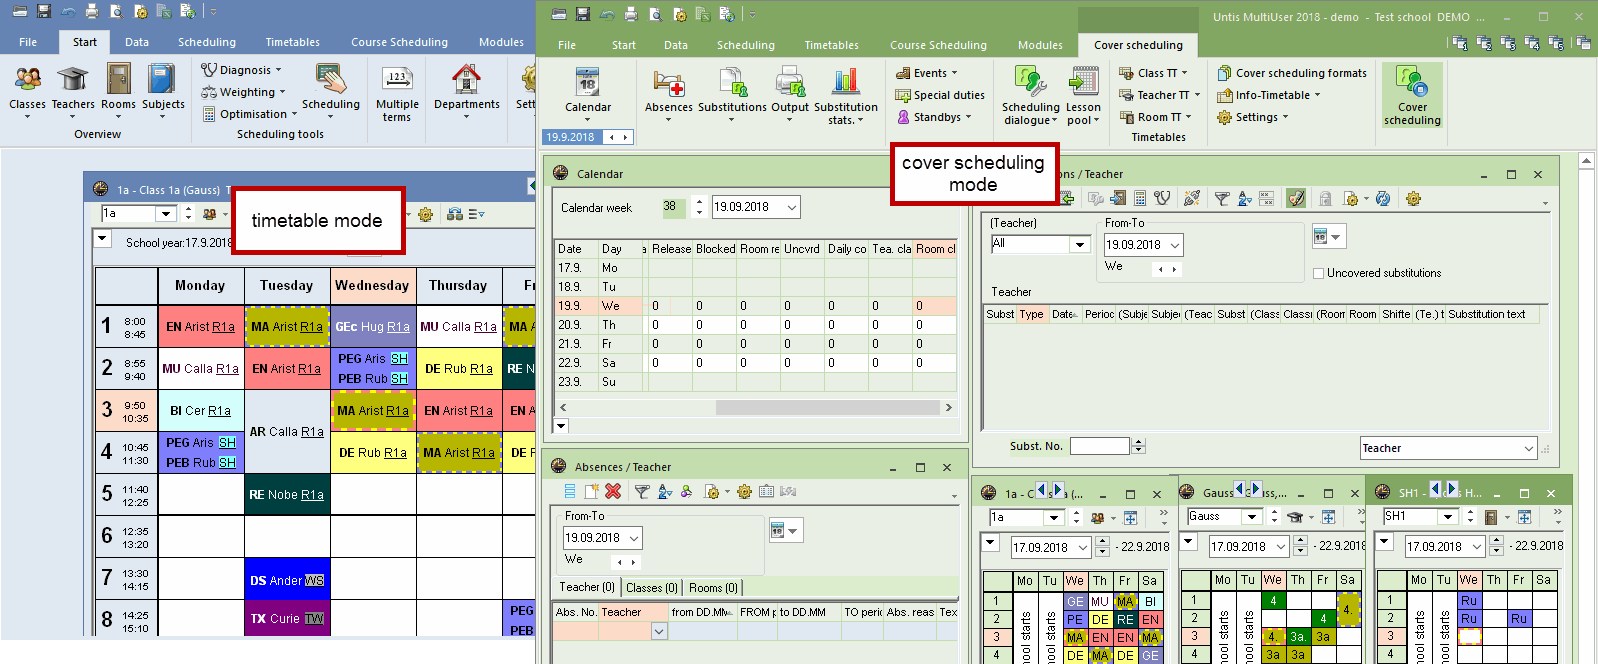1598x664 pixels.
Task: Click the gear settings icon in Substitutions toolbar
Action: [1413, 198]
